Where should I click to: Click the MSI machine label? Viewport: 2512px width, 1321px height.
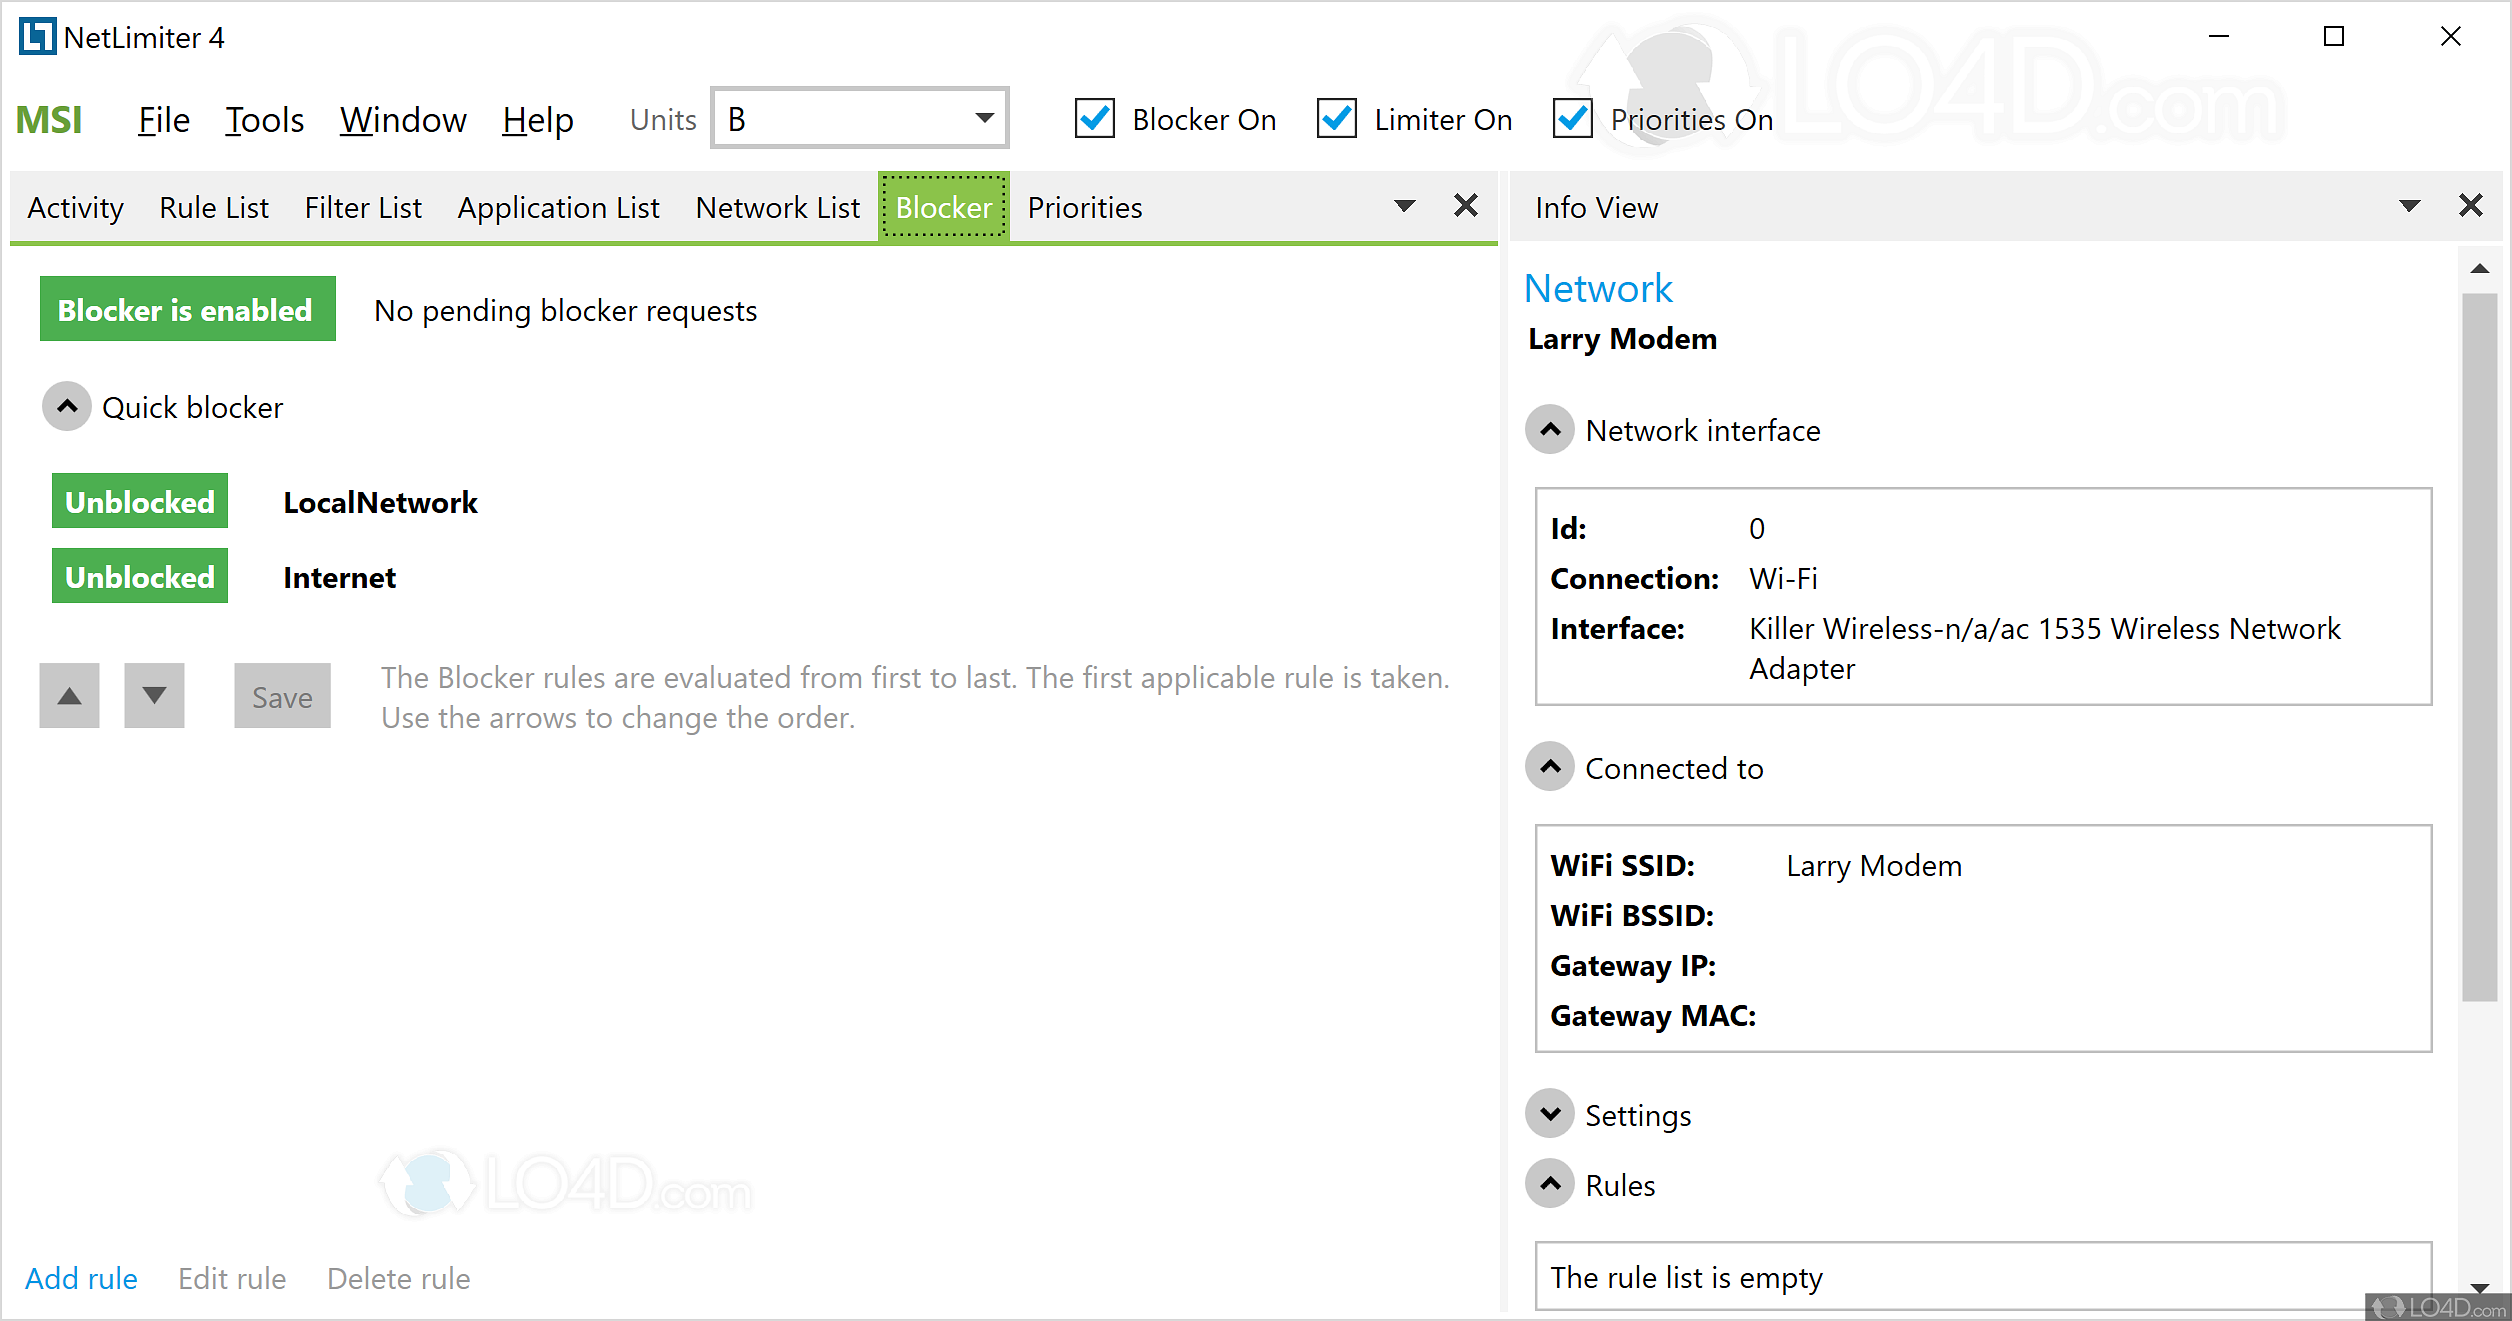point(49,120)
